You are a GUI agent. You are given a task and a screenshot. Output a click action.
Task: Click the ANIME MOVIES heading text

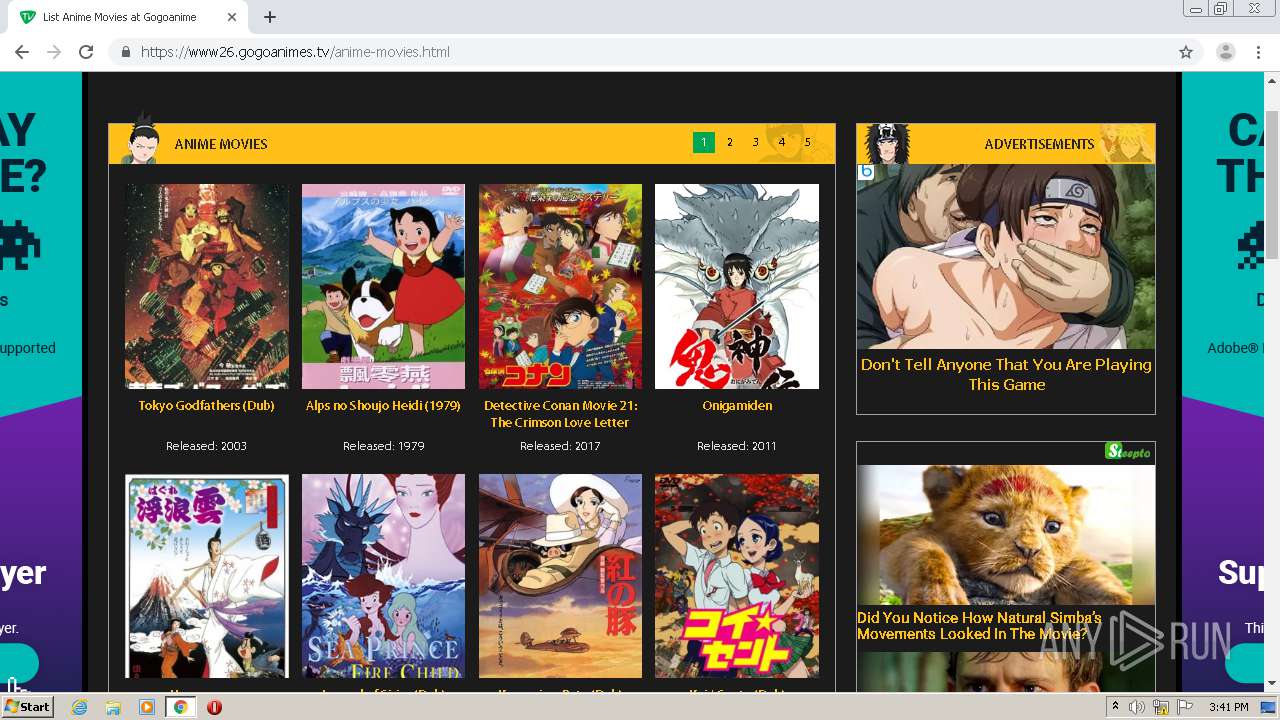point(221,144)
